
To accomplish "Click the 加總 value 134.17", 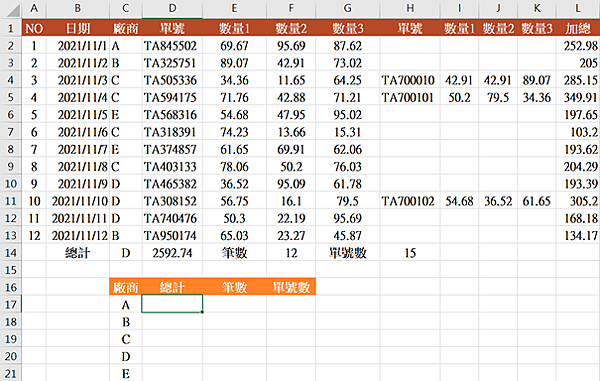I will click(x=578, y=235).
